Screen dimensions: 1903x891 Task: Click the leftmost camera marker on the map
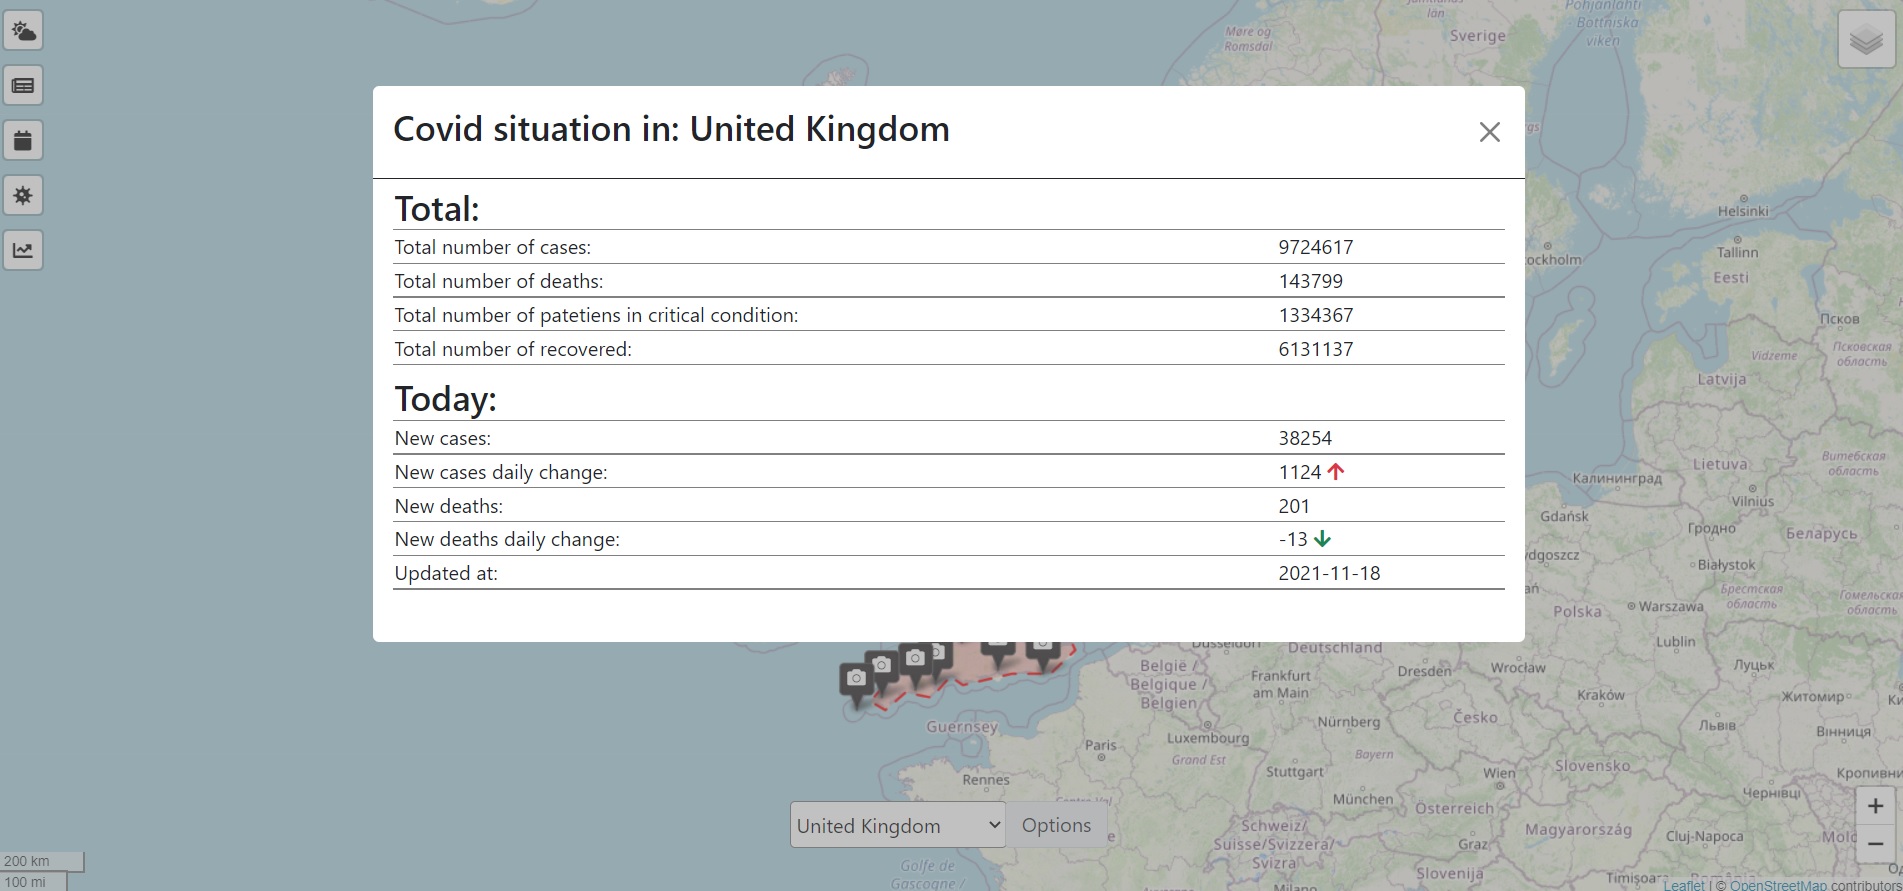(x=856, y=685)
